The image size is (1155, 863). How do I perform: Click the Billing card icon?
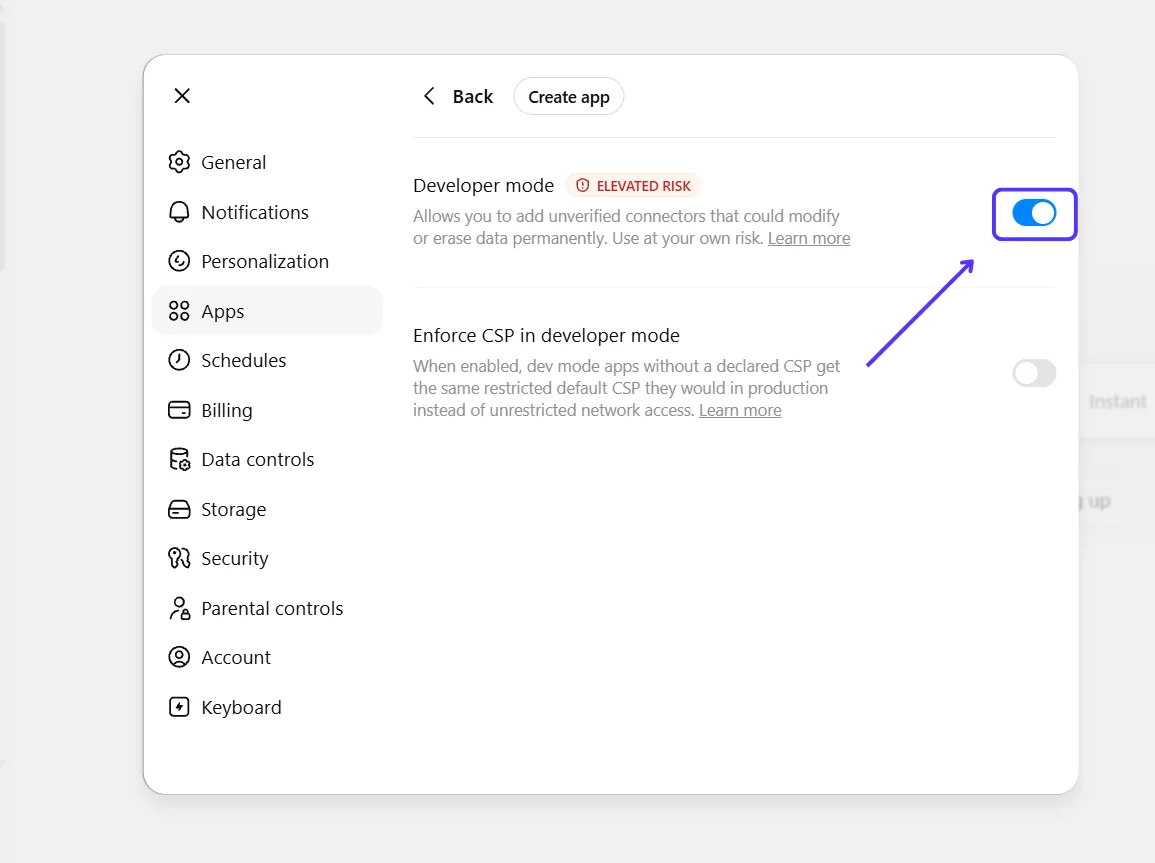click(179, 410)
